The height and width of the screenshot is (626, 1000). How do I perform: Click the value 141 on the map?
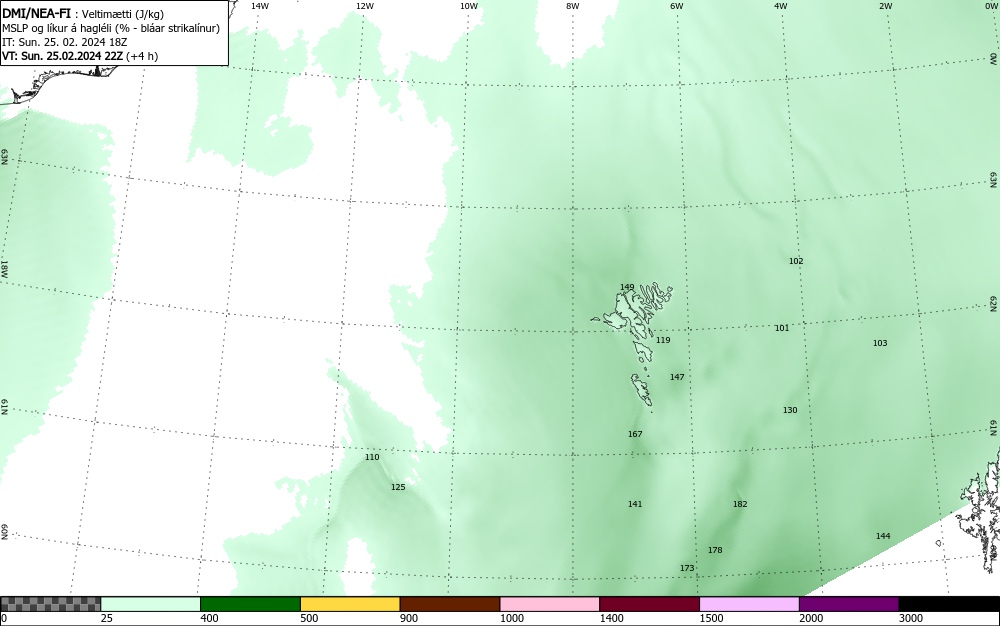(635, 504)
